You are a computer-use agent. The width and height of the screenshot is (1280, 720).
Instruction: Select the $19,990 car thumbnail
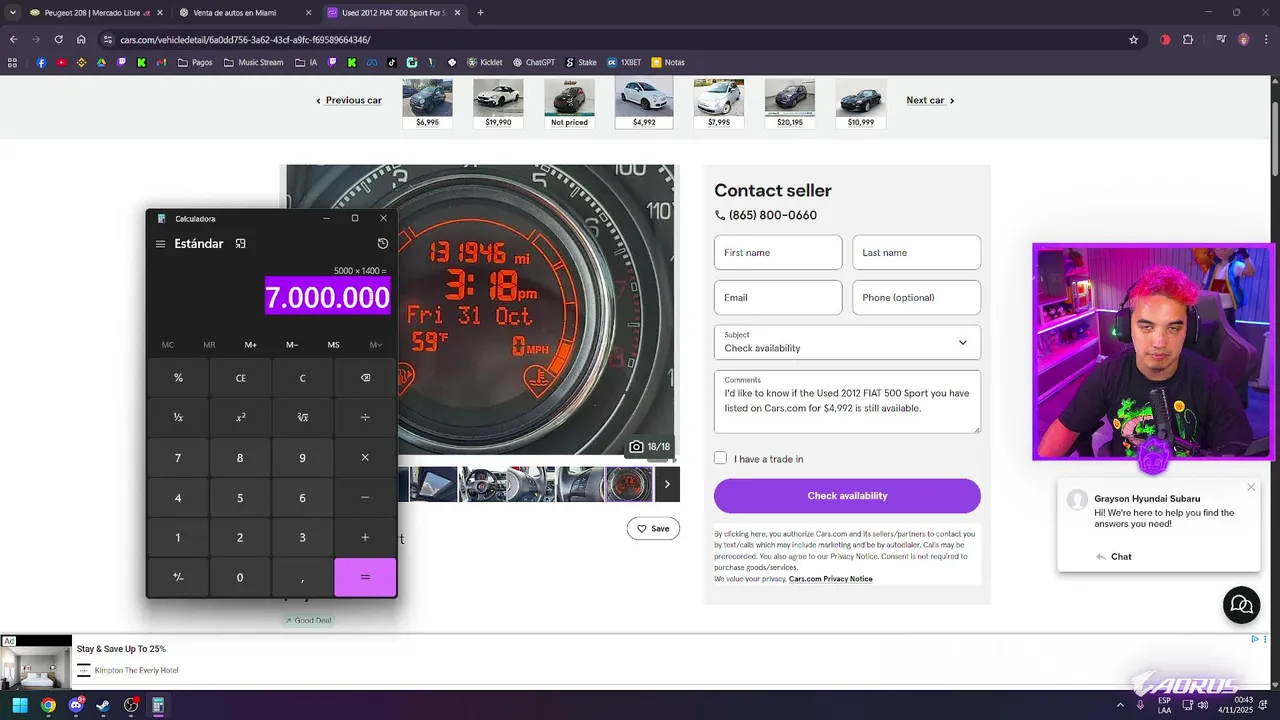(x=498, y=103)
